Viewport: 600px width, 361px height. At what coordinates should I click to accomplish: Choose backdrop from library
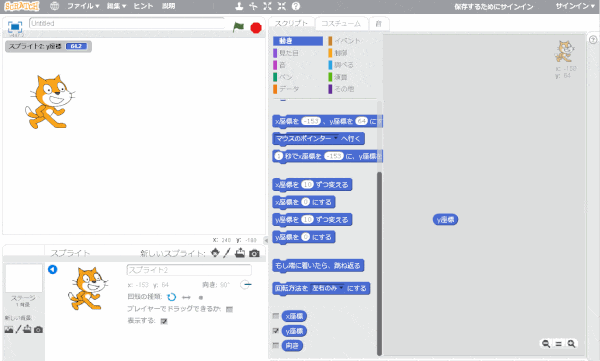(9, 329)
